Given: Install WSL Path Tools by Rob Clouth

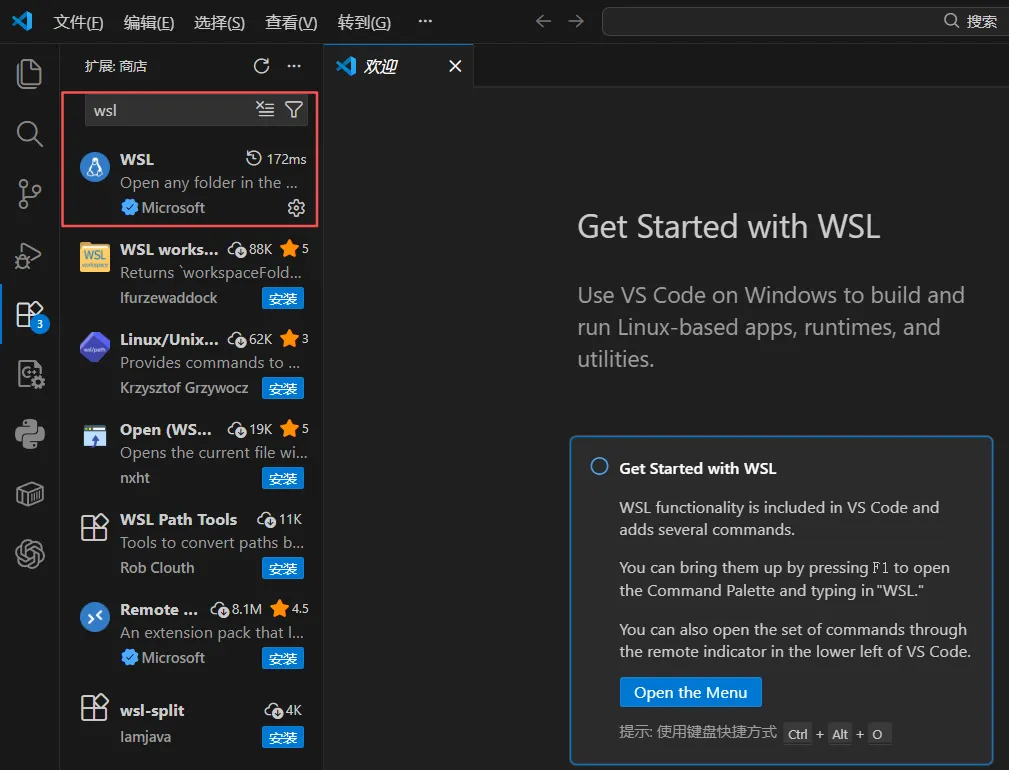Looking at the screenshot, I should coord(282,569).
